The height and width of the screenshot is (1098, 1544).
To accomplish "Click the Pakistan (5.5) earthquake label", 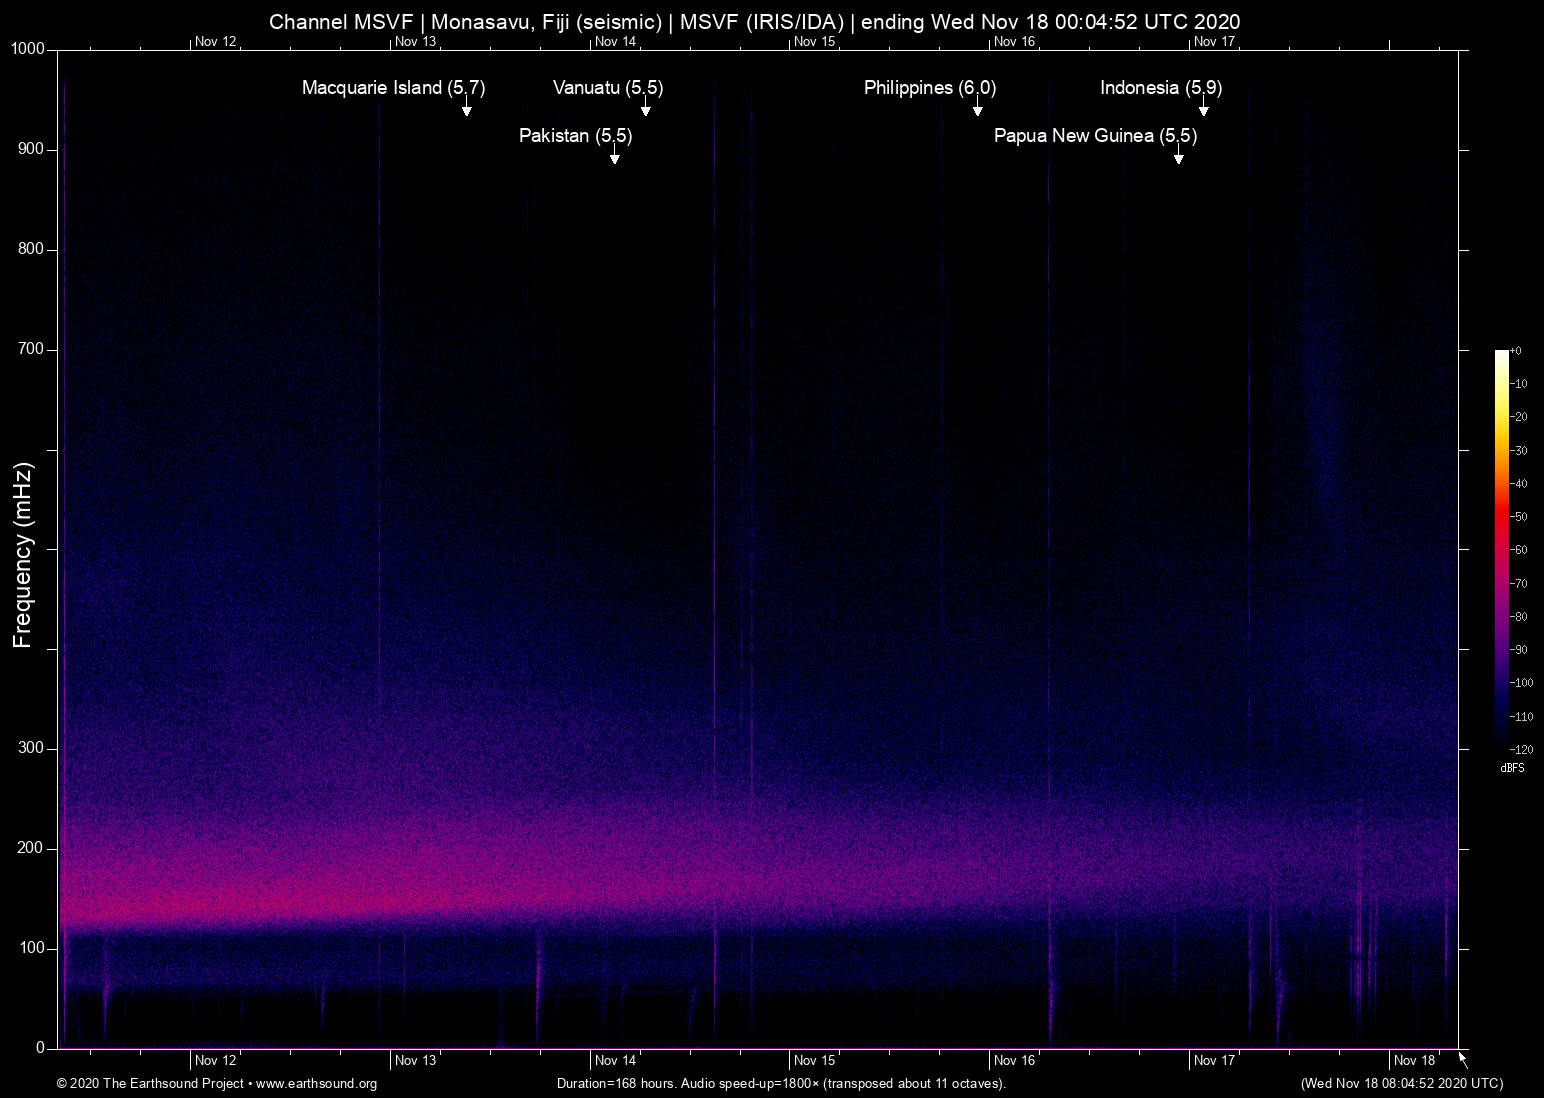I will (x=576, y=136).
